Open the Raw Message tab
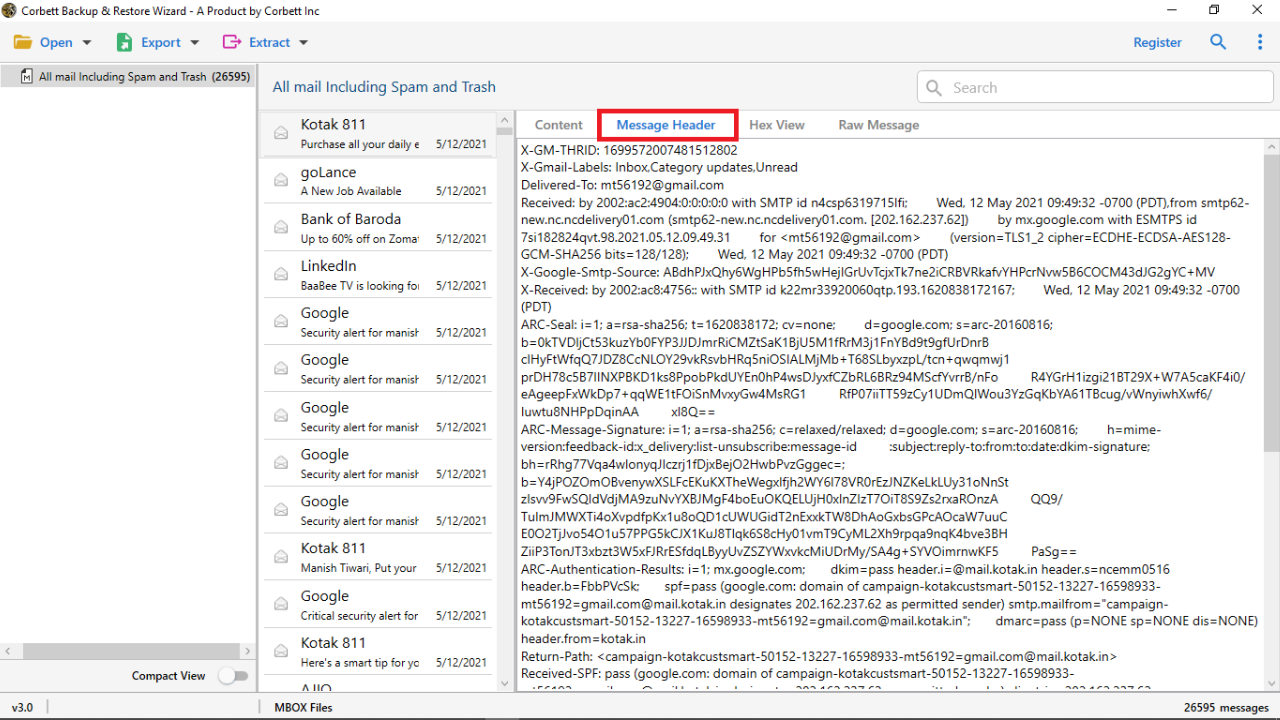1280x720 pixels. [x=878, y=124]
